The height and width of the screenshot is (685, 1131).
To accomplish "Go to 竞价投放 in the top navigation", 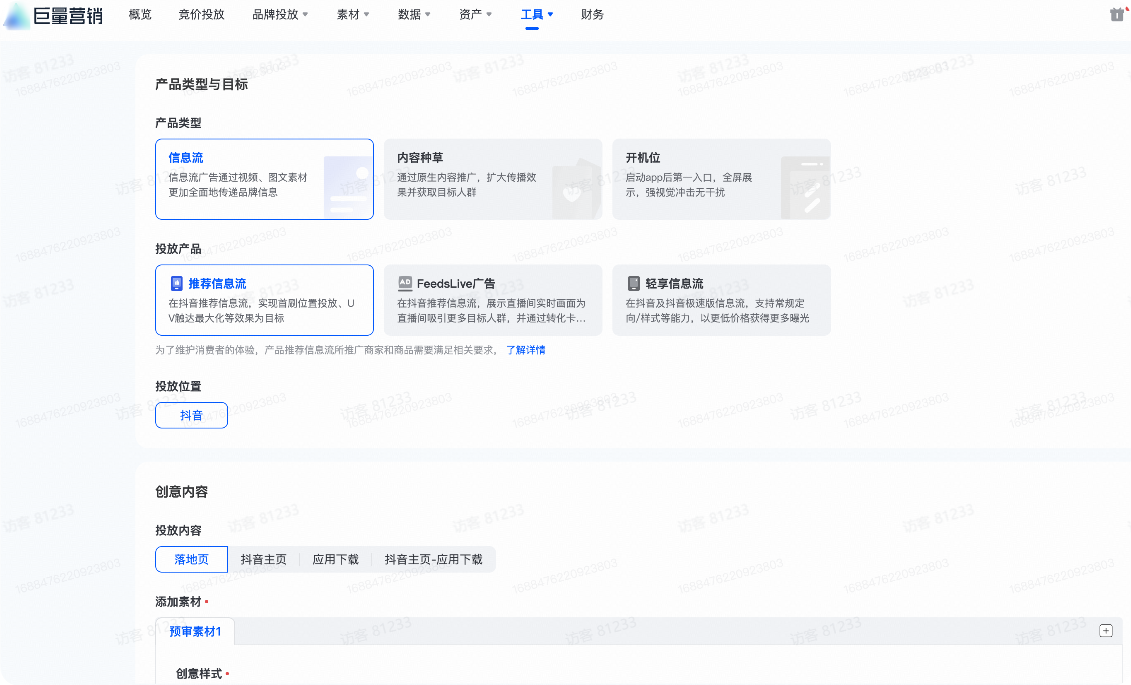I will point(201,14).
